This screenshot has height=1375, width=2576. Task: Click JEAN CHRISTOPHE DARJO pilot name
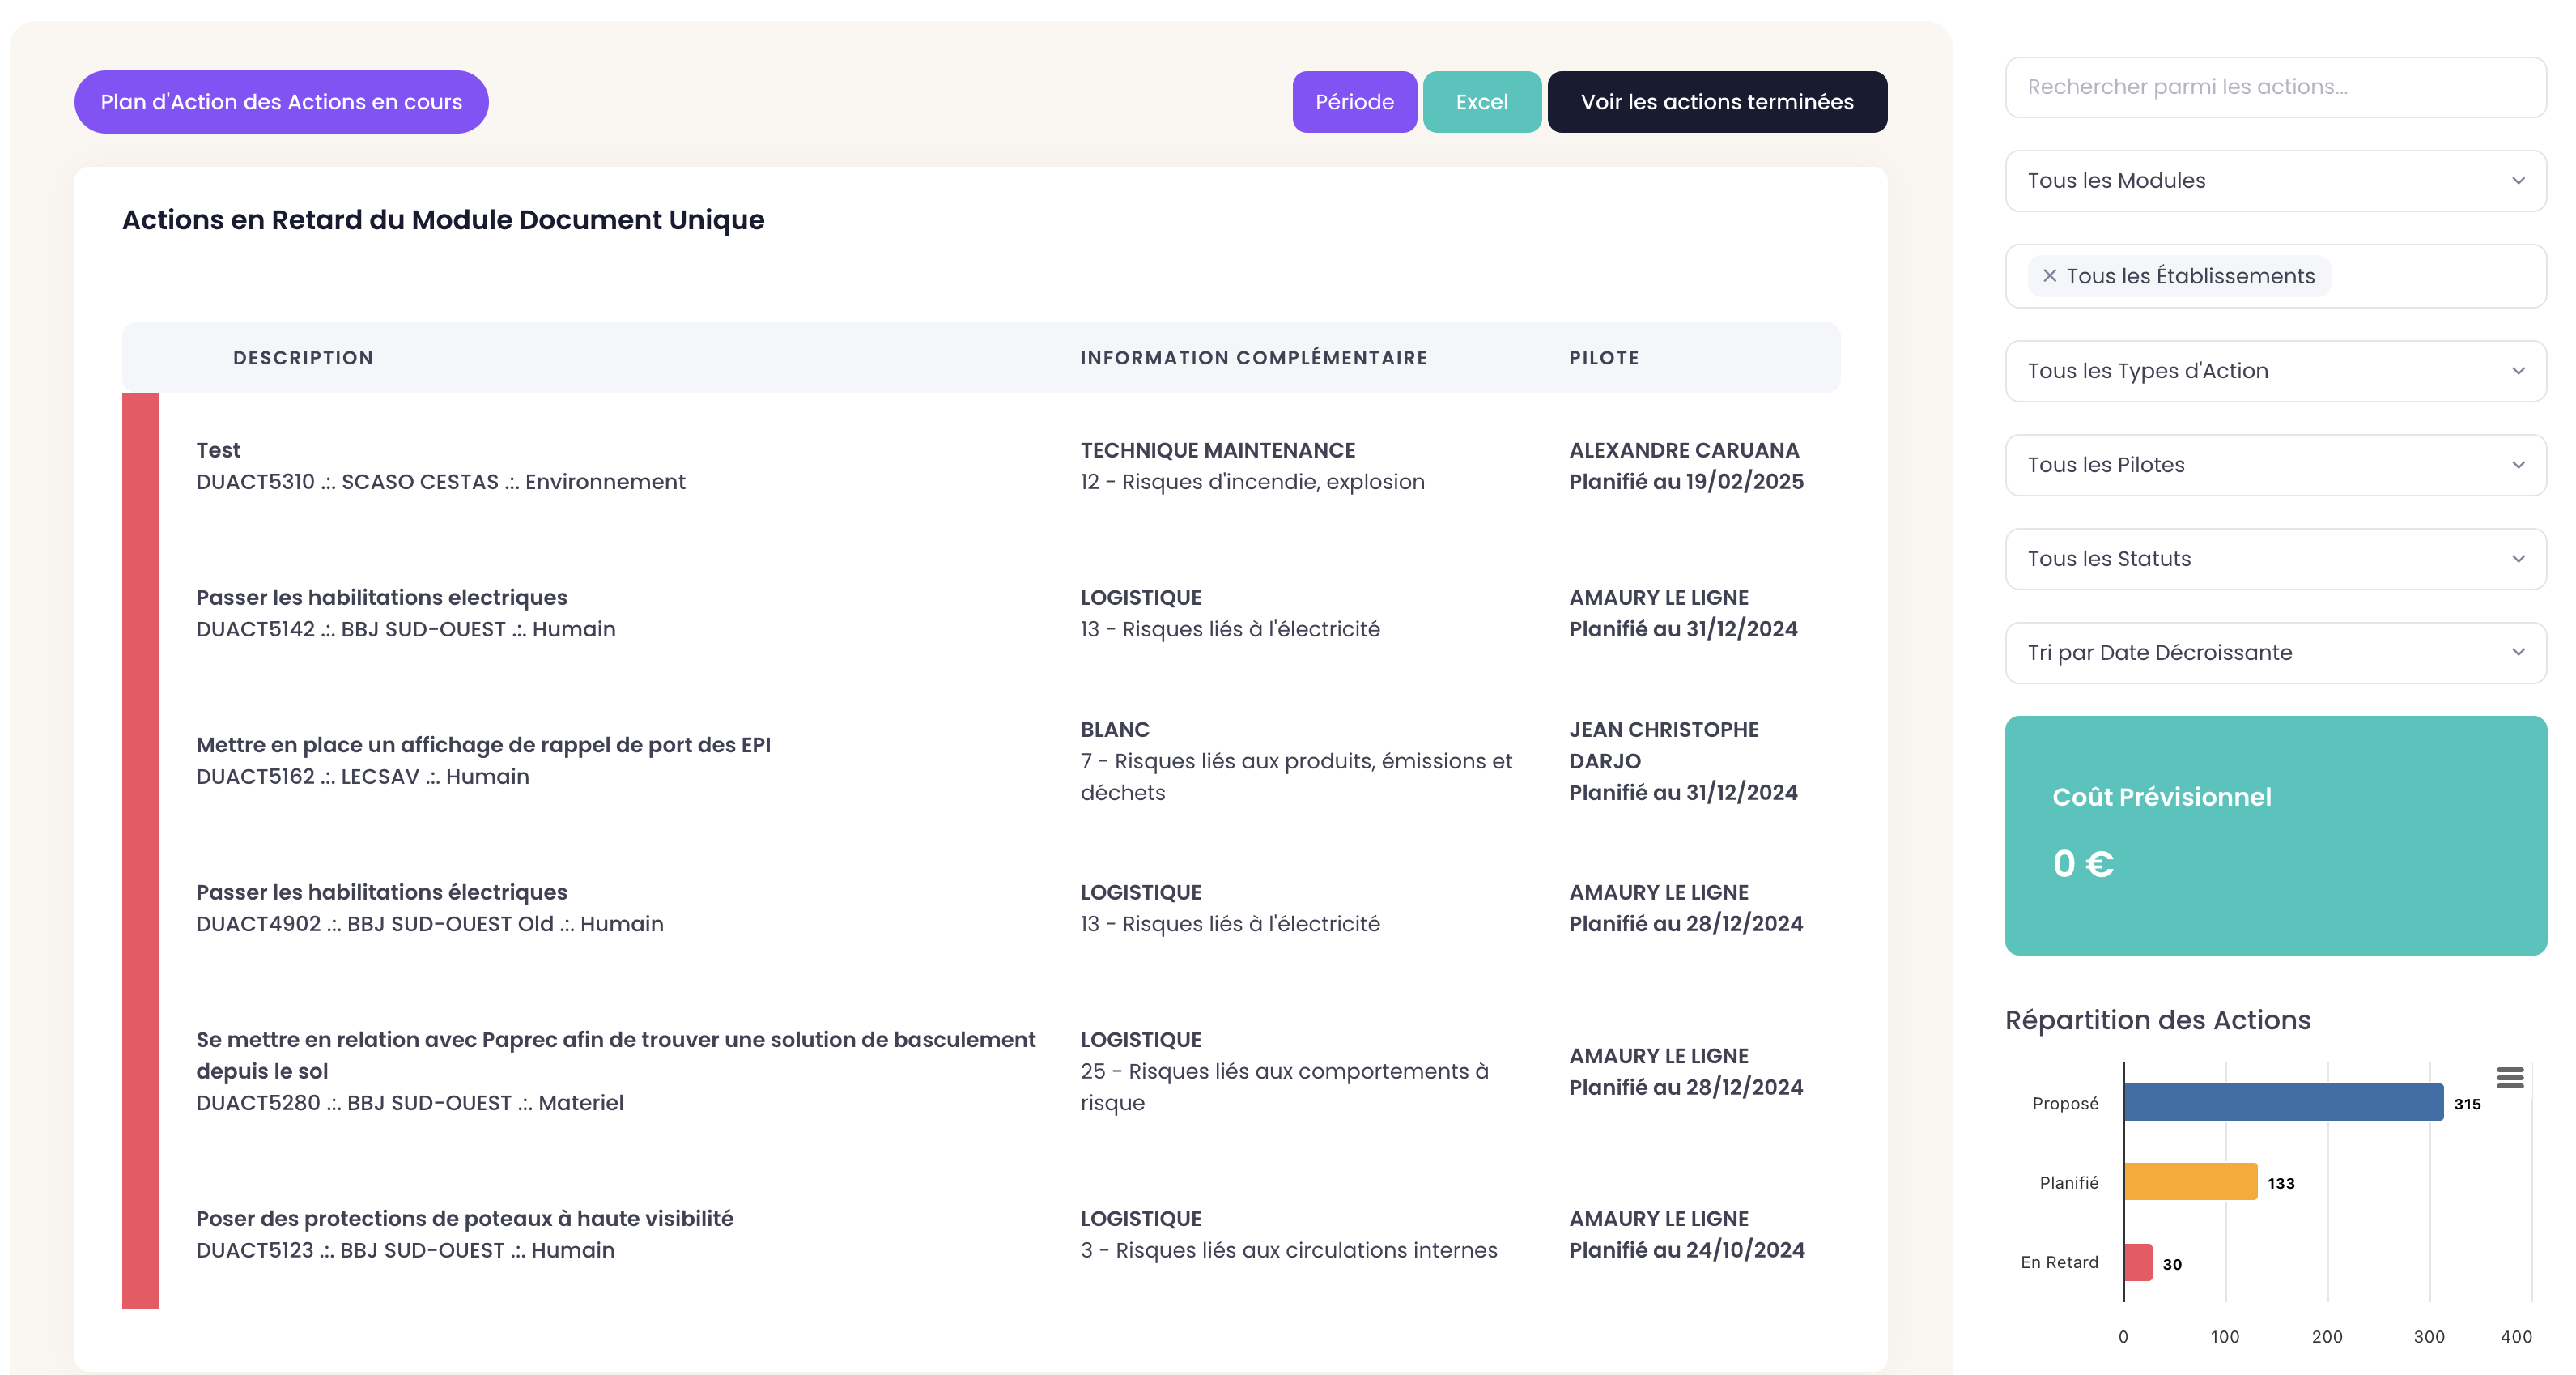1664,745
